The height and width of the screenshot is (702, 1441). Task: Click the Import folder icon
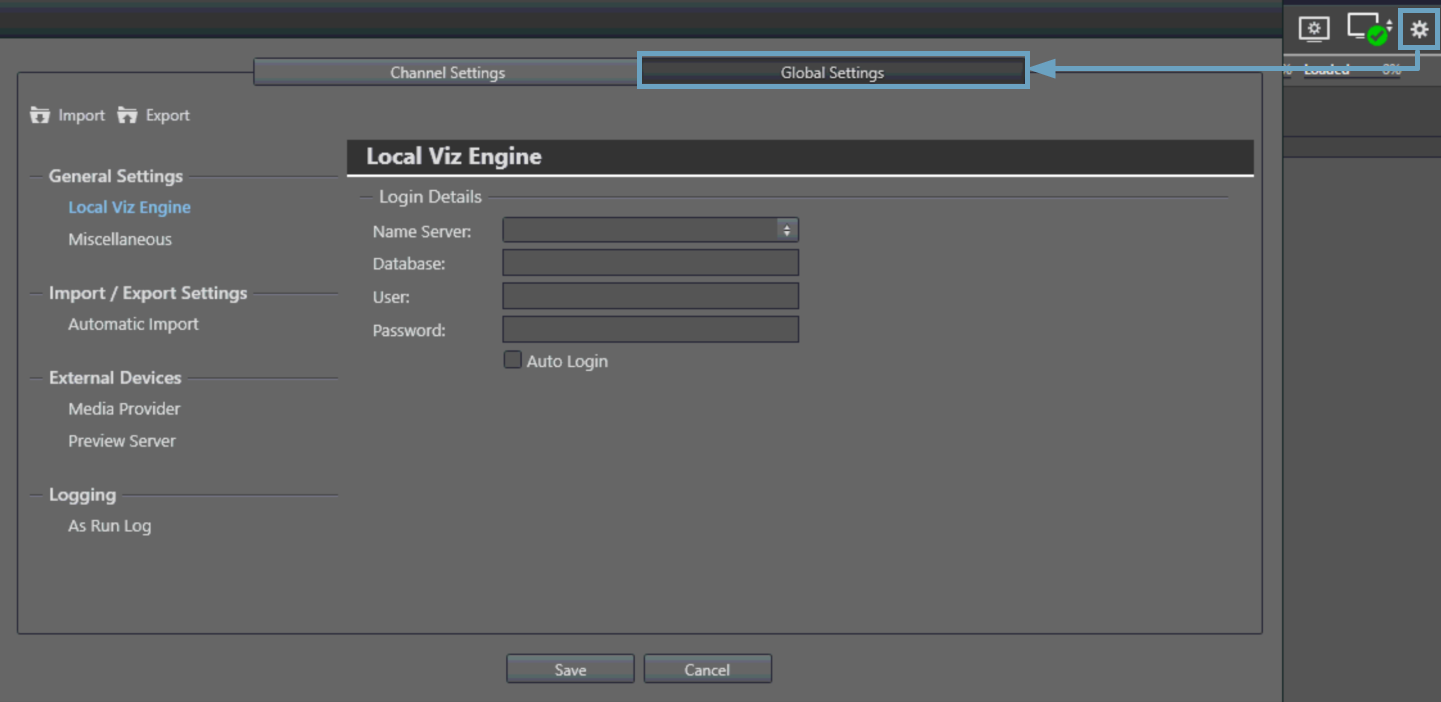click(x=40, y=116)
